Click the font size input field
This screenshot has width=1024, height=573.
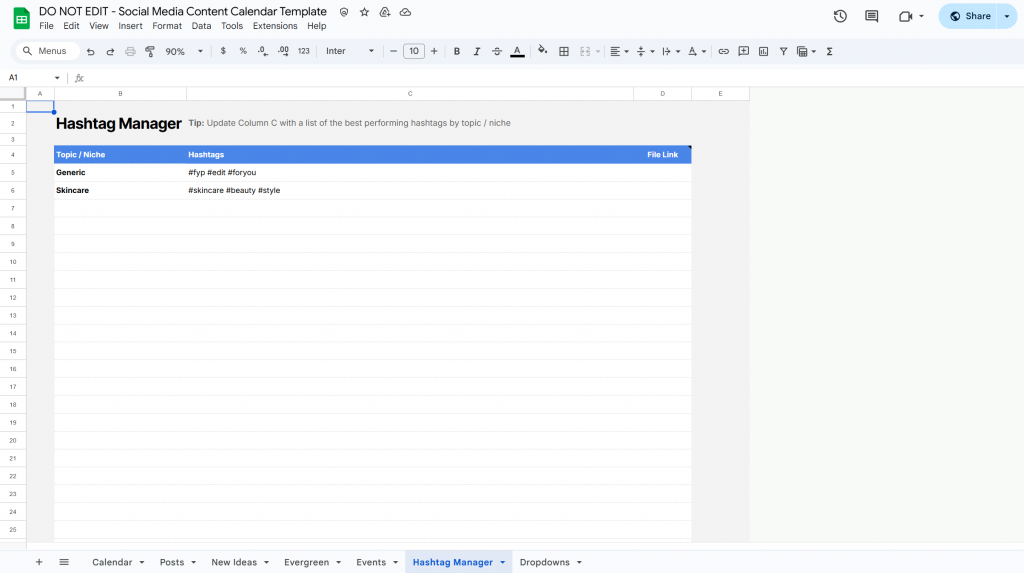(414, 51)
